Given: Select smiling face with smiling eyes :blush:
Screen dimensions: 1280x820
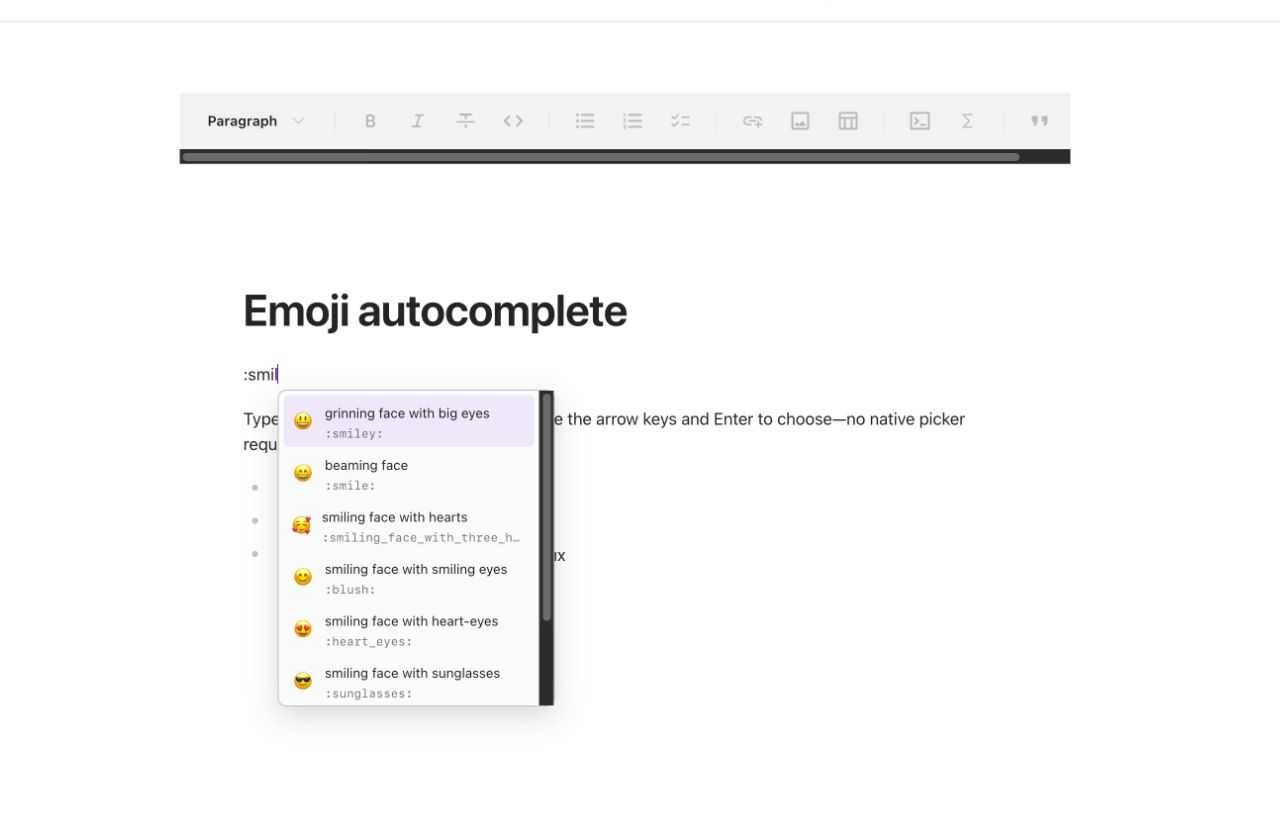Looking at the screenshot, I should coord(409,577).
